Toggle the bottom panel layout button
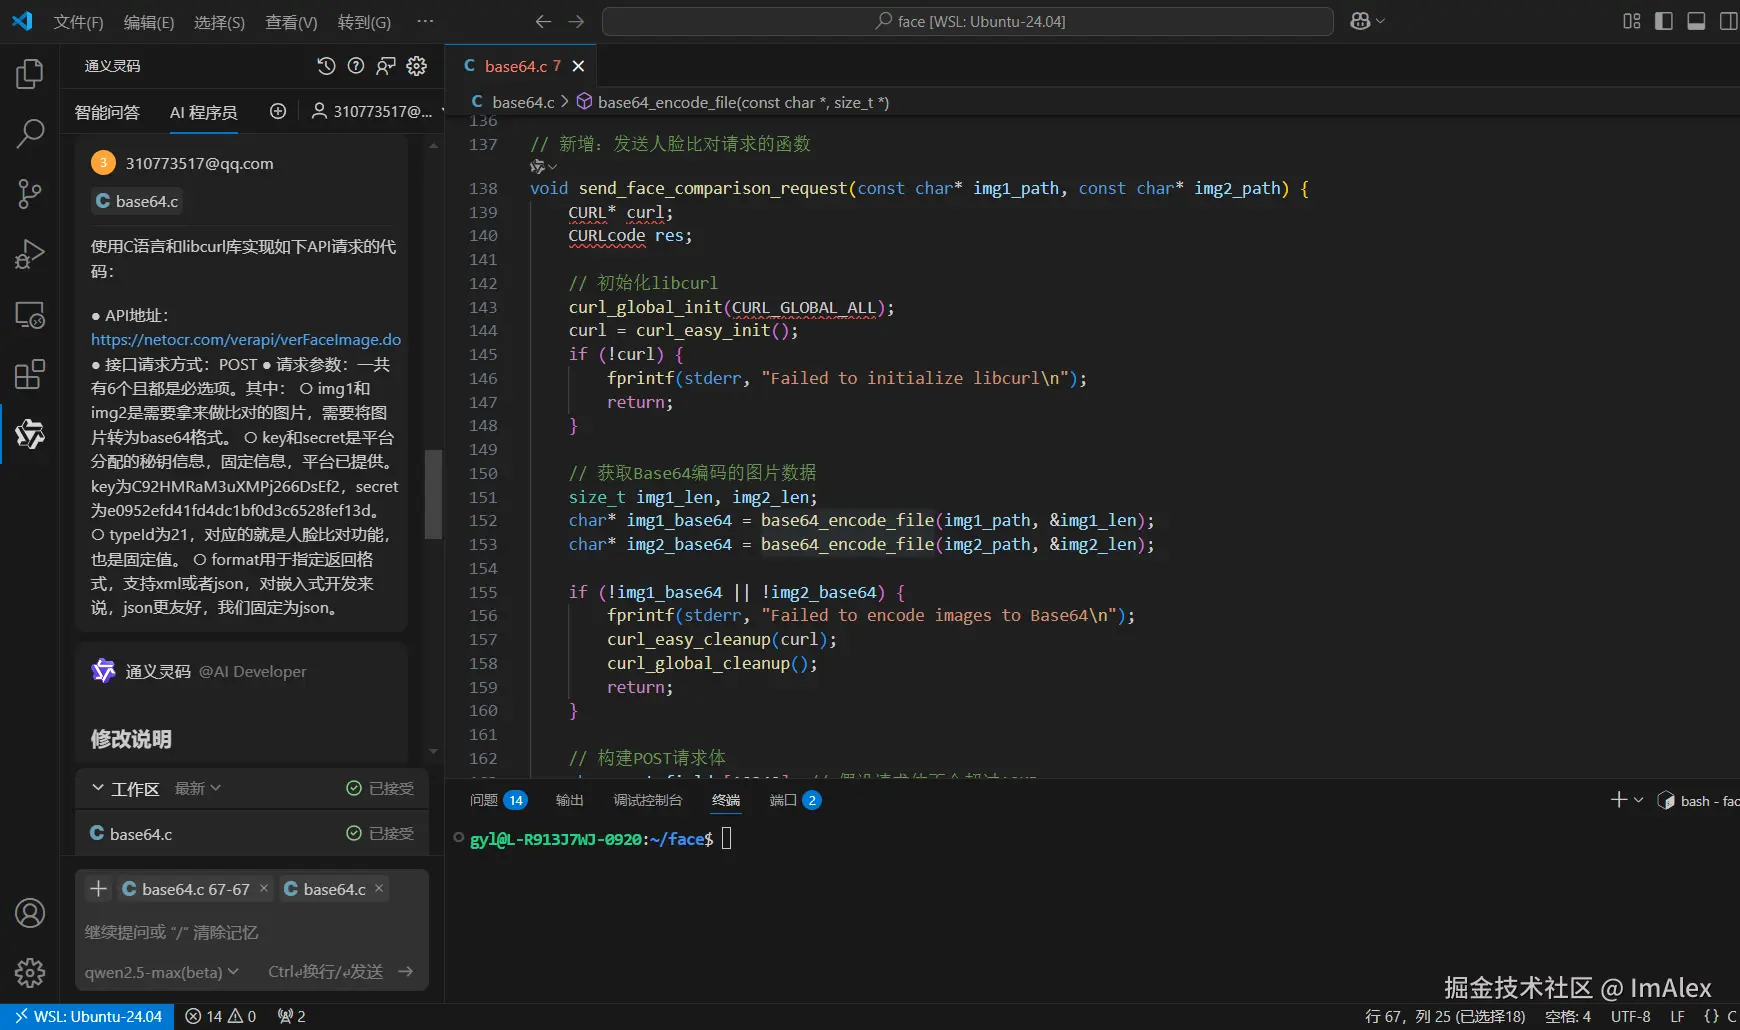The image size is (1740, 1030). tap(1696, 21)
